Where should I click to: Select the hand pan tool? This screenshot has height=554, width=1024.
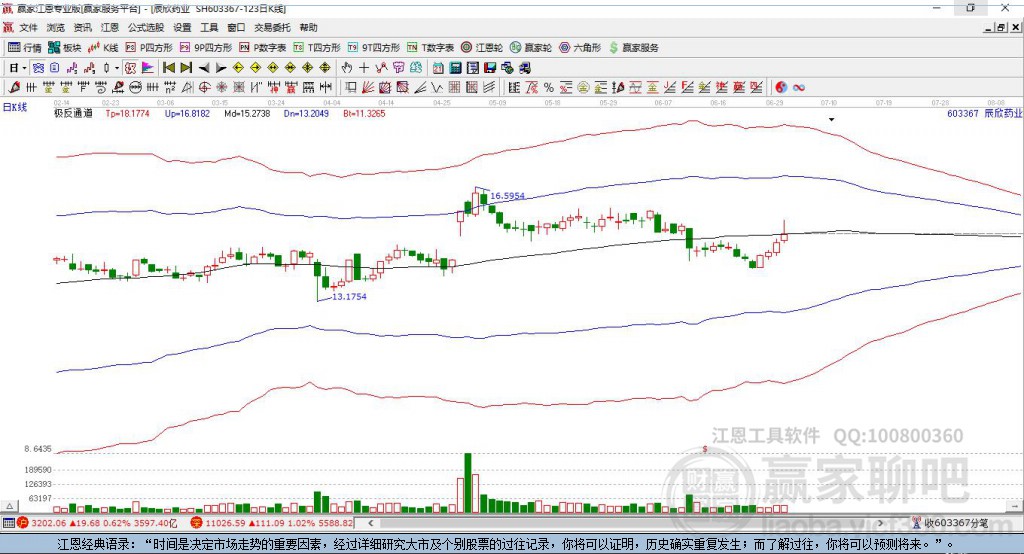[x=347, y=68]
